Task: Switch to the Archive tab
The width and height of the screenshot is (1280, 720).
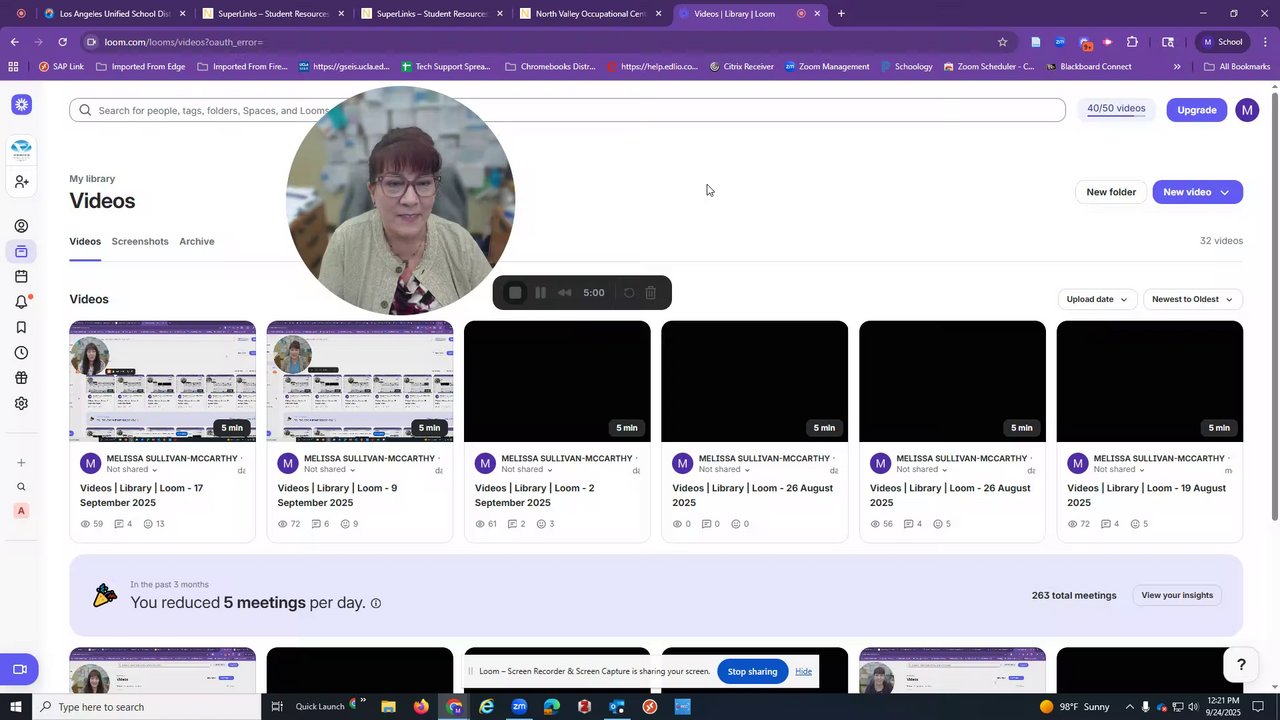Action: click(x=197, y=241)
